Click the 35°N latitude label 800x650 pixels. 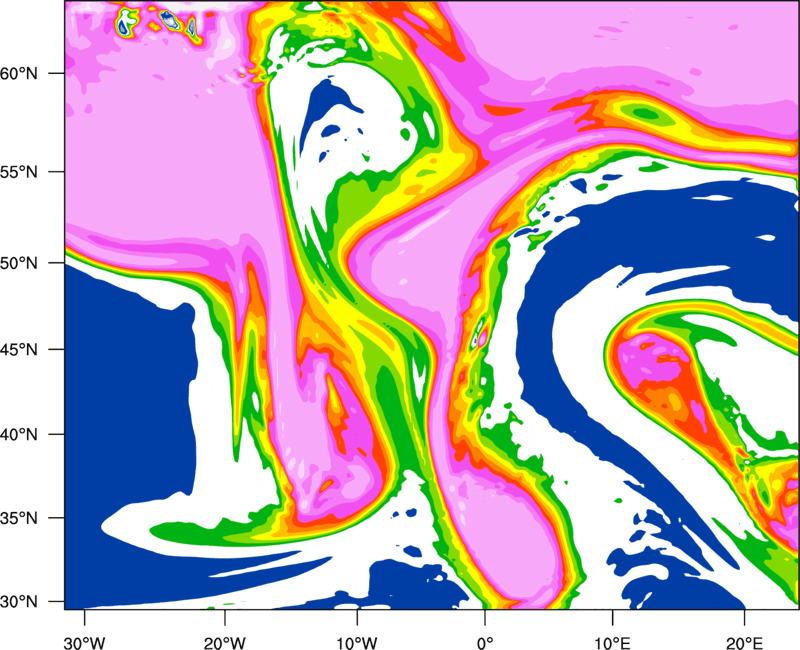19,519
